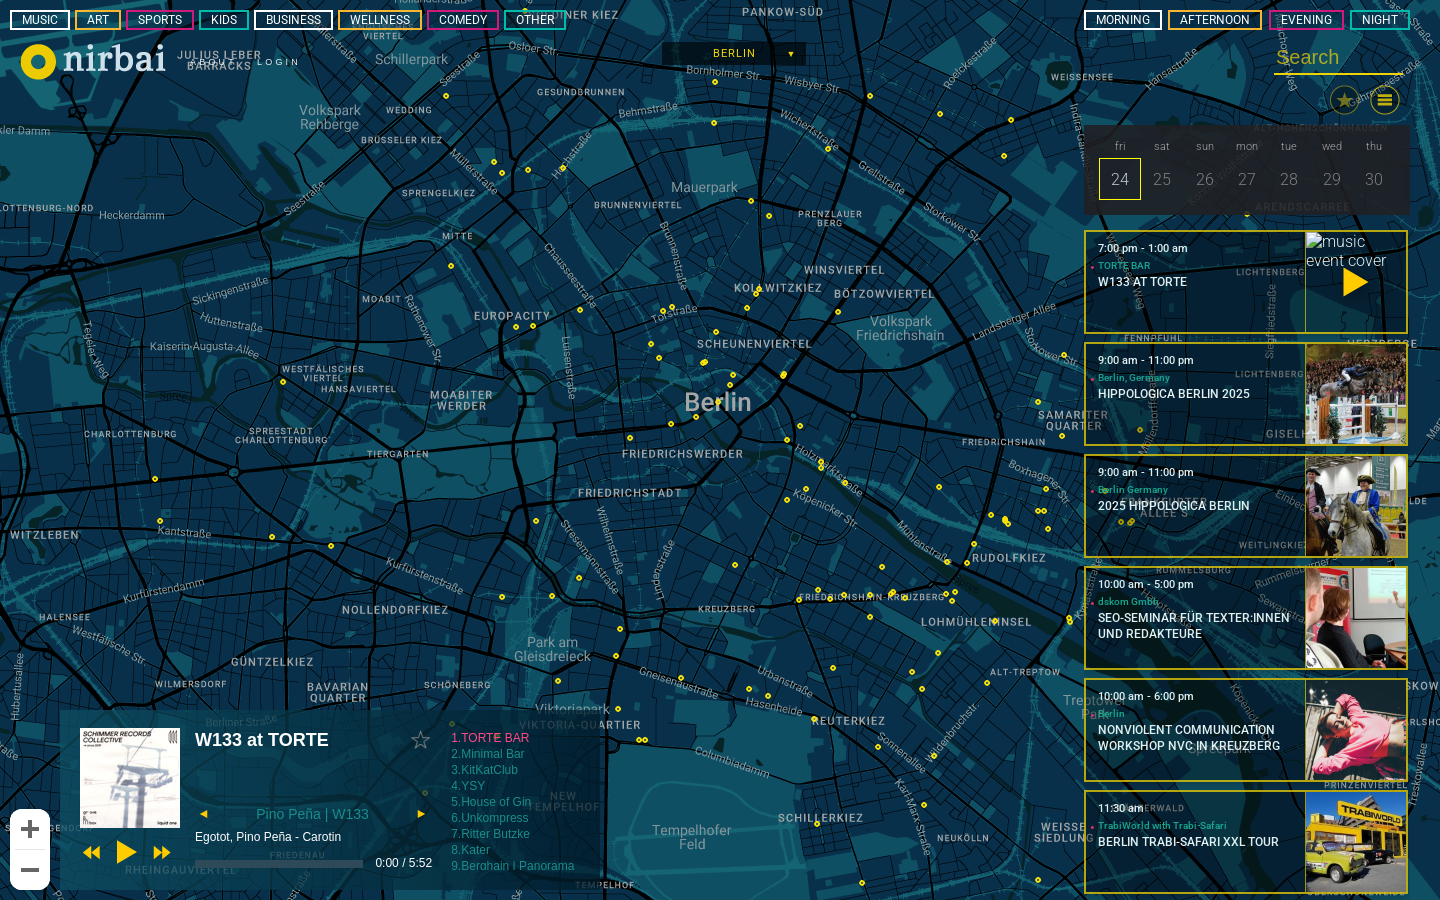Toggle AFTERNOON time filter

[x=1215, y=20]
